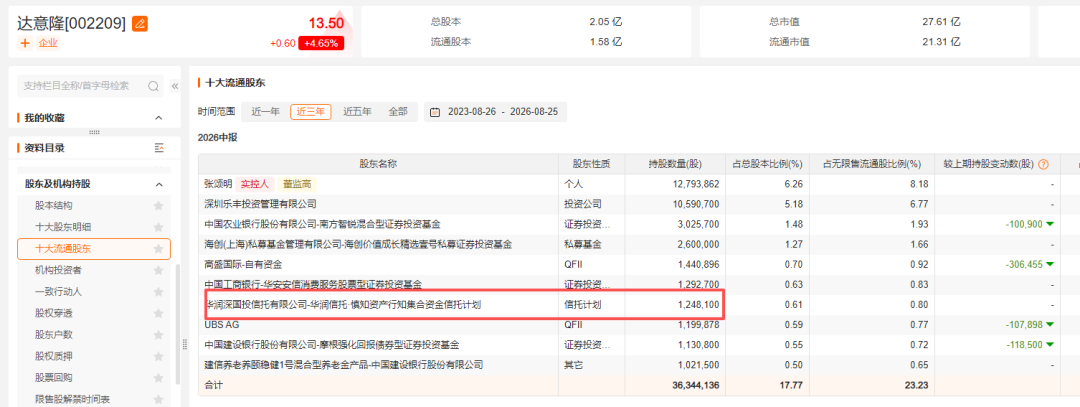Favorite 股权质押 with its star

[158, 356]
